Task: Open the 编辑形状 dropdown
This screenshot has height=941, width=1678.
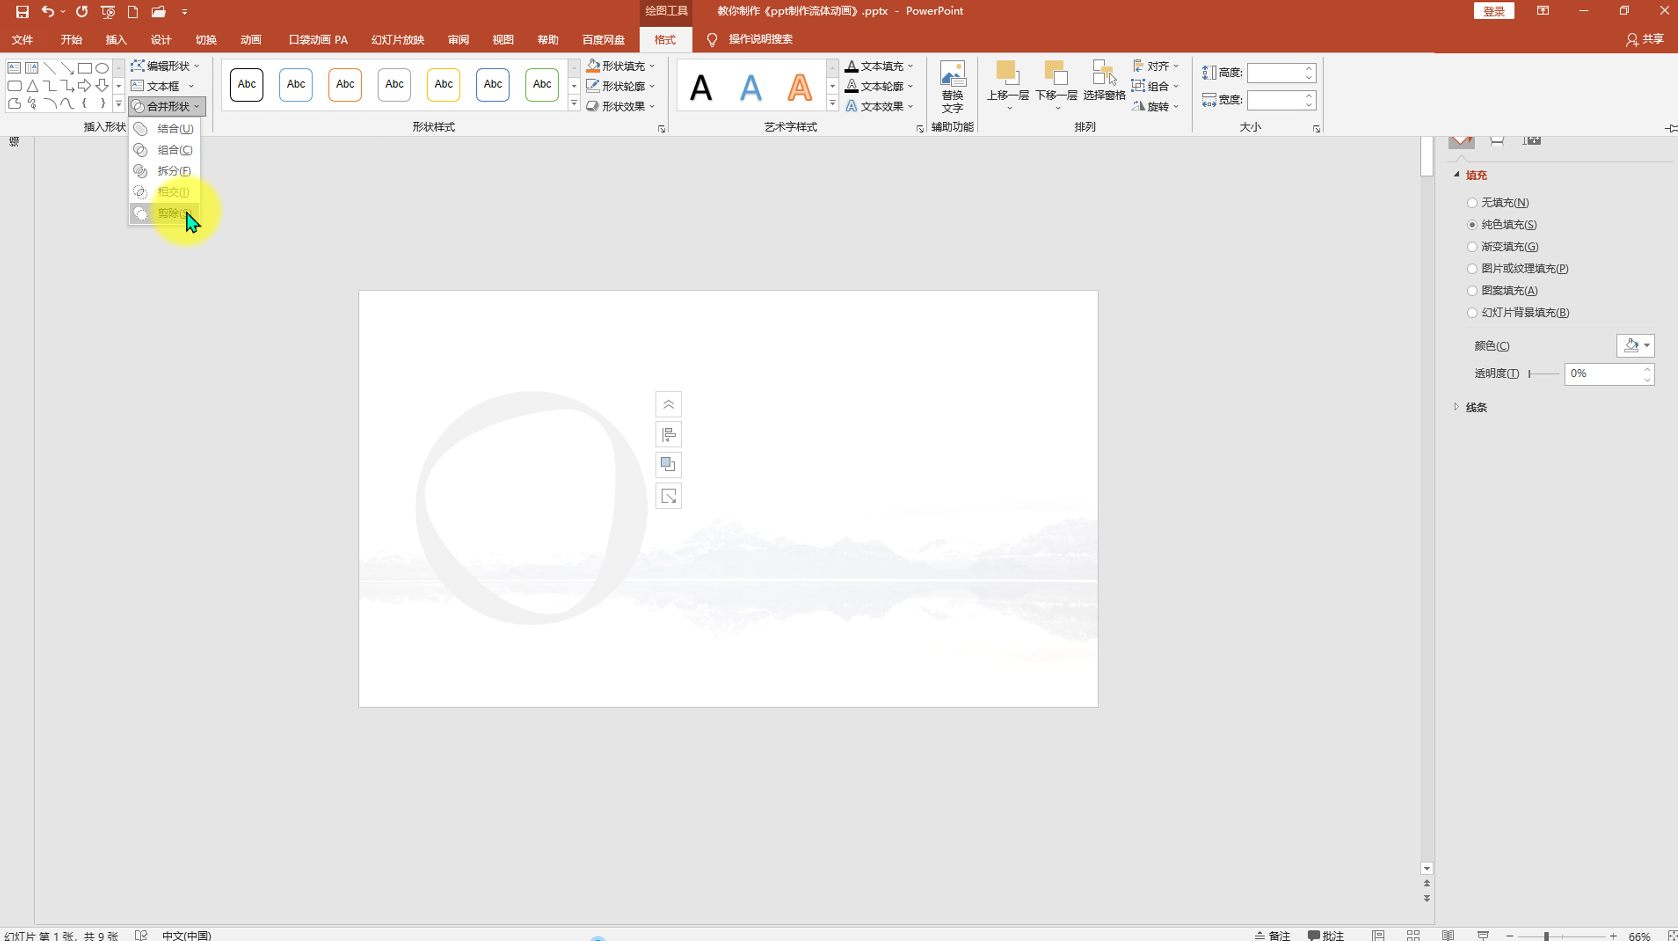Action: (x=166, y=66)
